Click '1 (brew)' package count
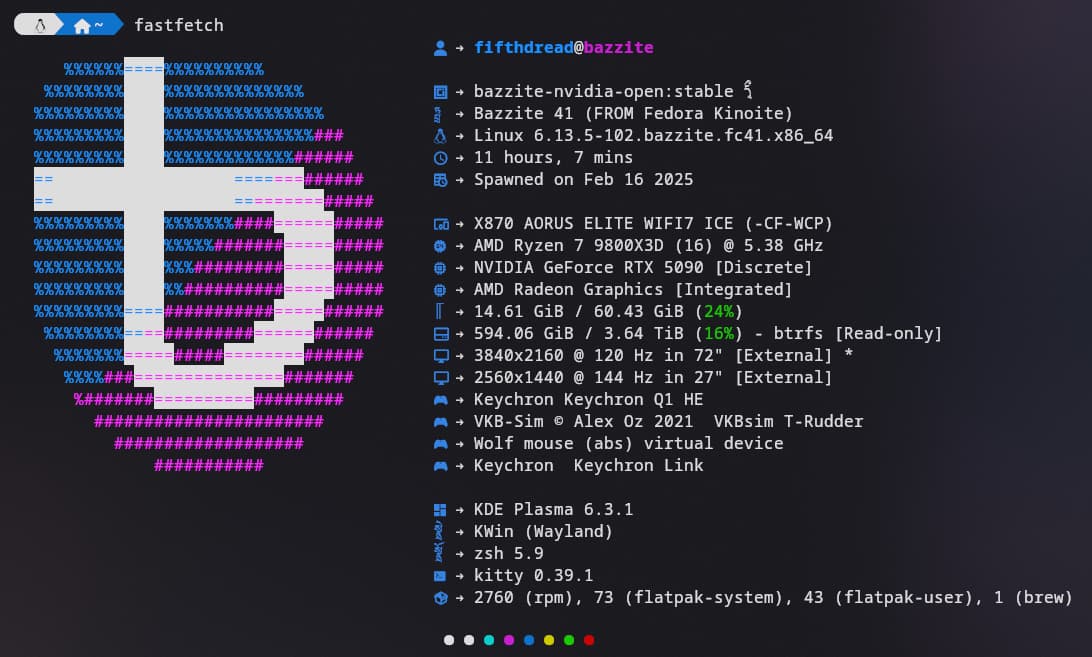 click(1033, 597)
